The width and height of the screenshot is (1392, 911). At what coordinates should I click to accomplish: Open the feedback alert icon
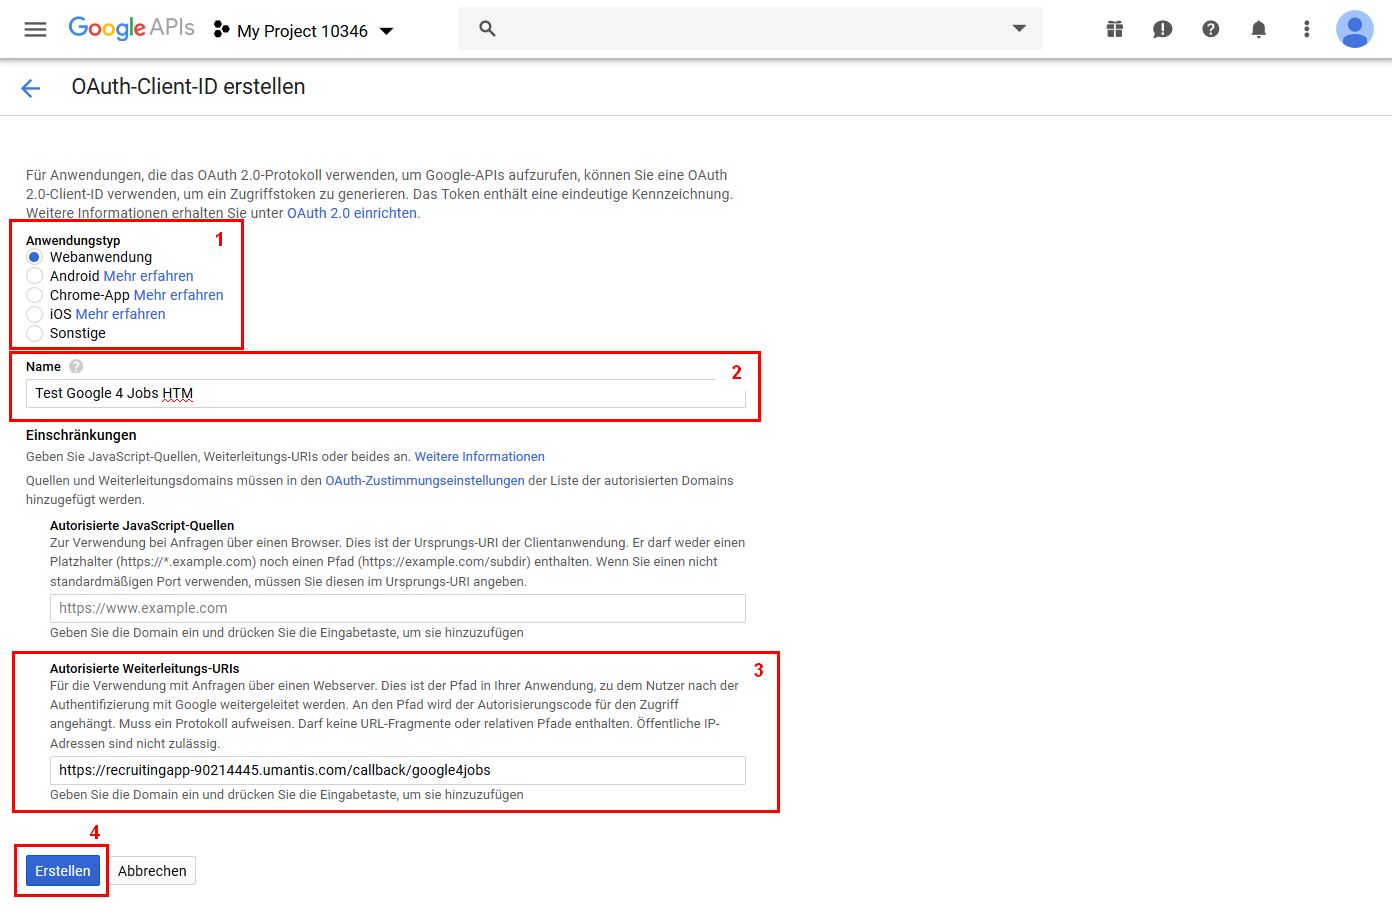(x=1162, y=29)
